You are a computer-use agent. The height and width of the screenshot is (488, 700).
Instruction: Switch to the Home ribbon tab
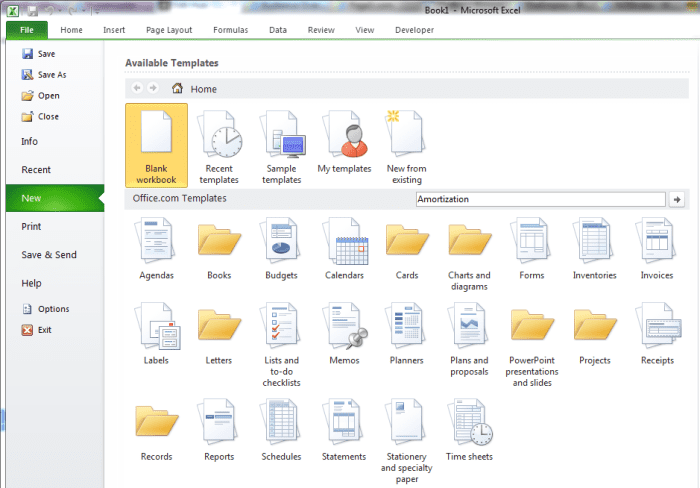click(71, 30)
